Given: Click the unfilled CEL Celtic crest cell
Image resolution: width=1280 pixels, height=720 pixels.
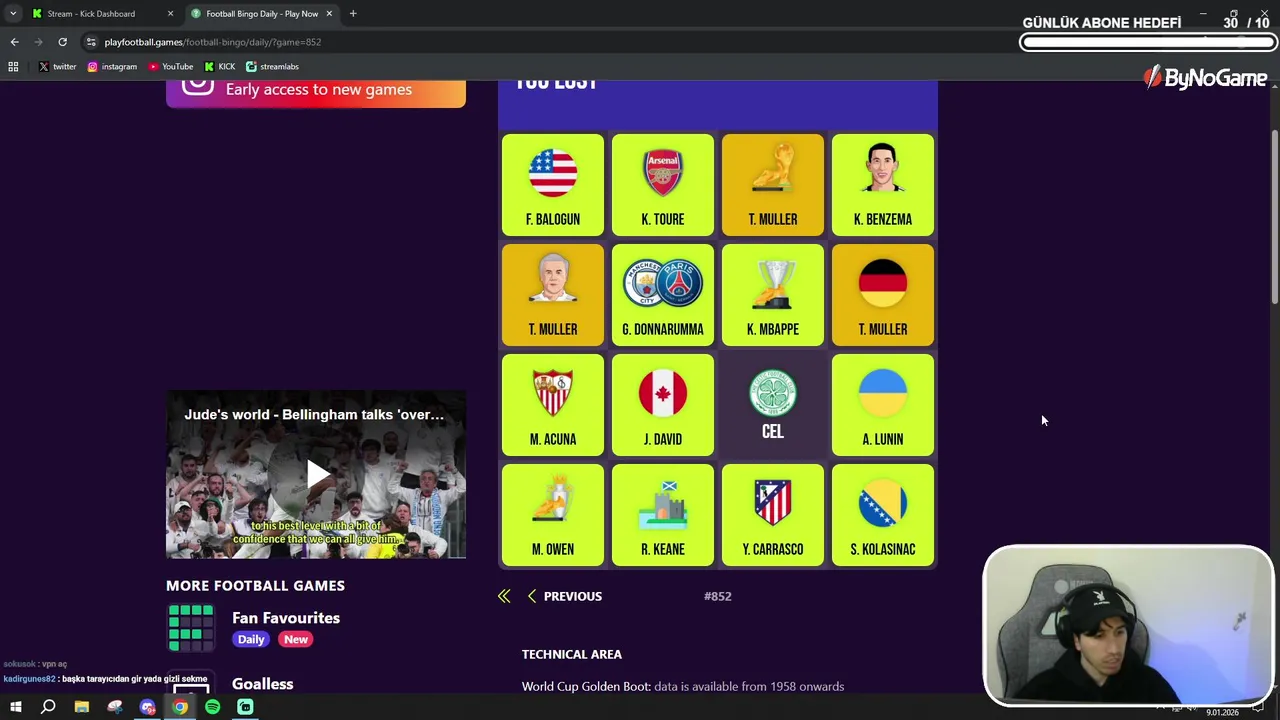Looking at the screenshot, I should tap(773, 405).
